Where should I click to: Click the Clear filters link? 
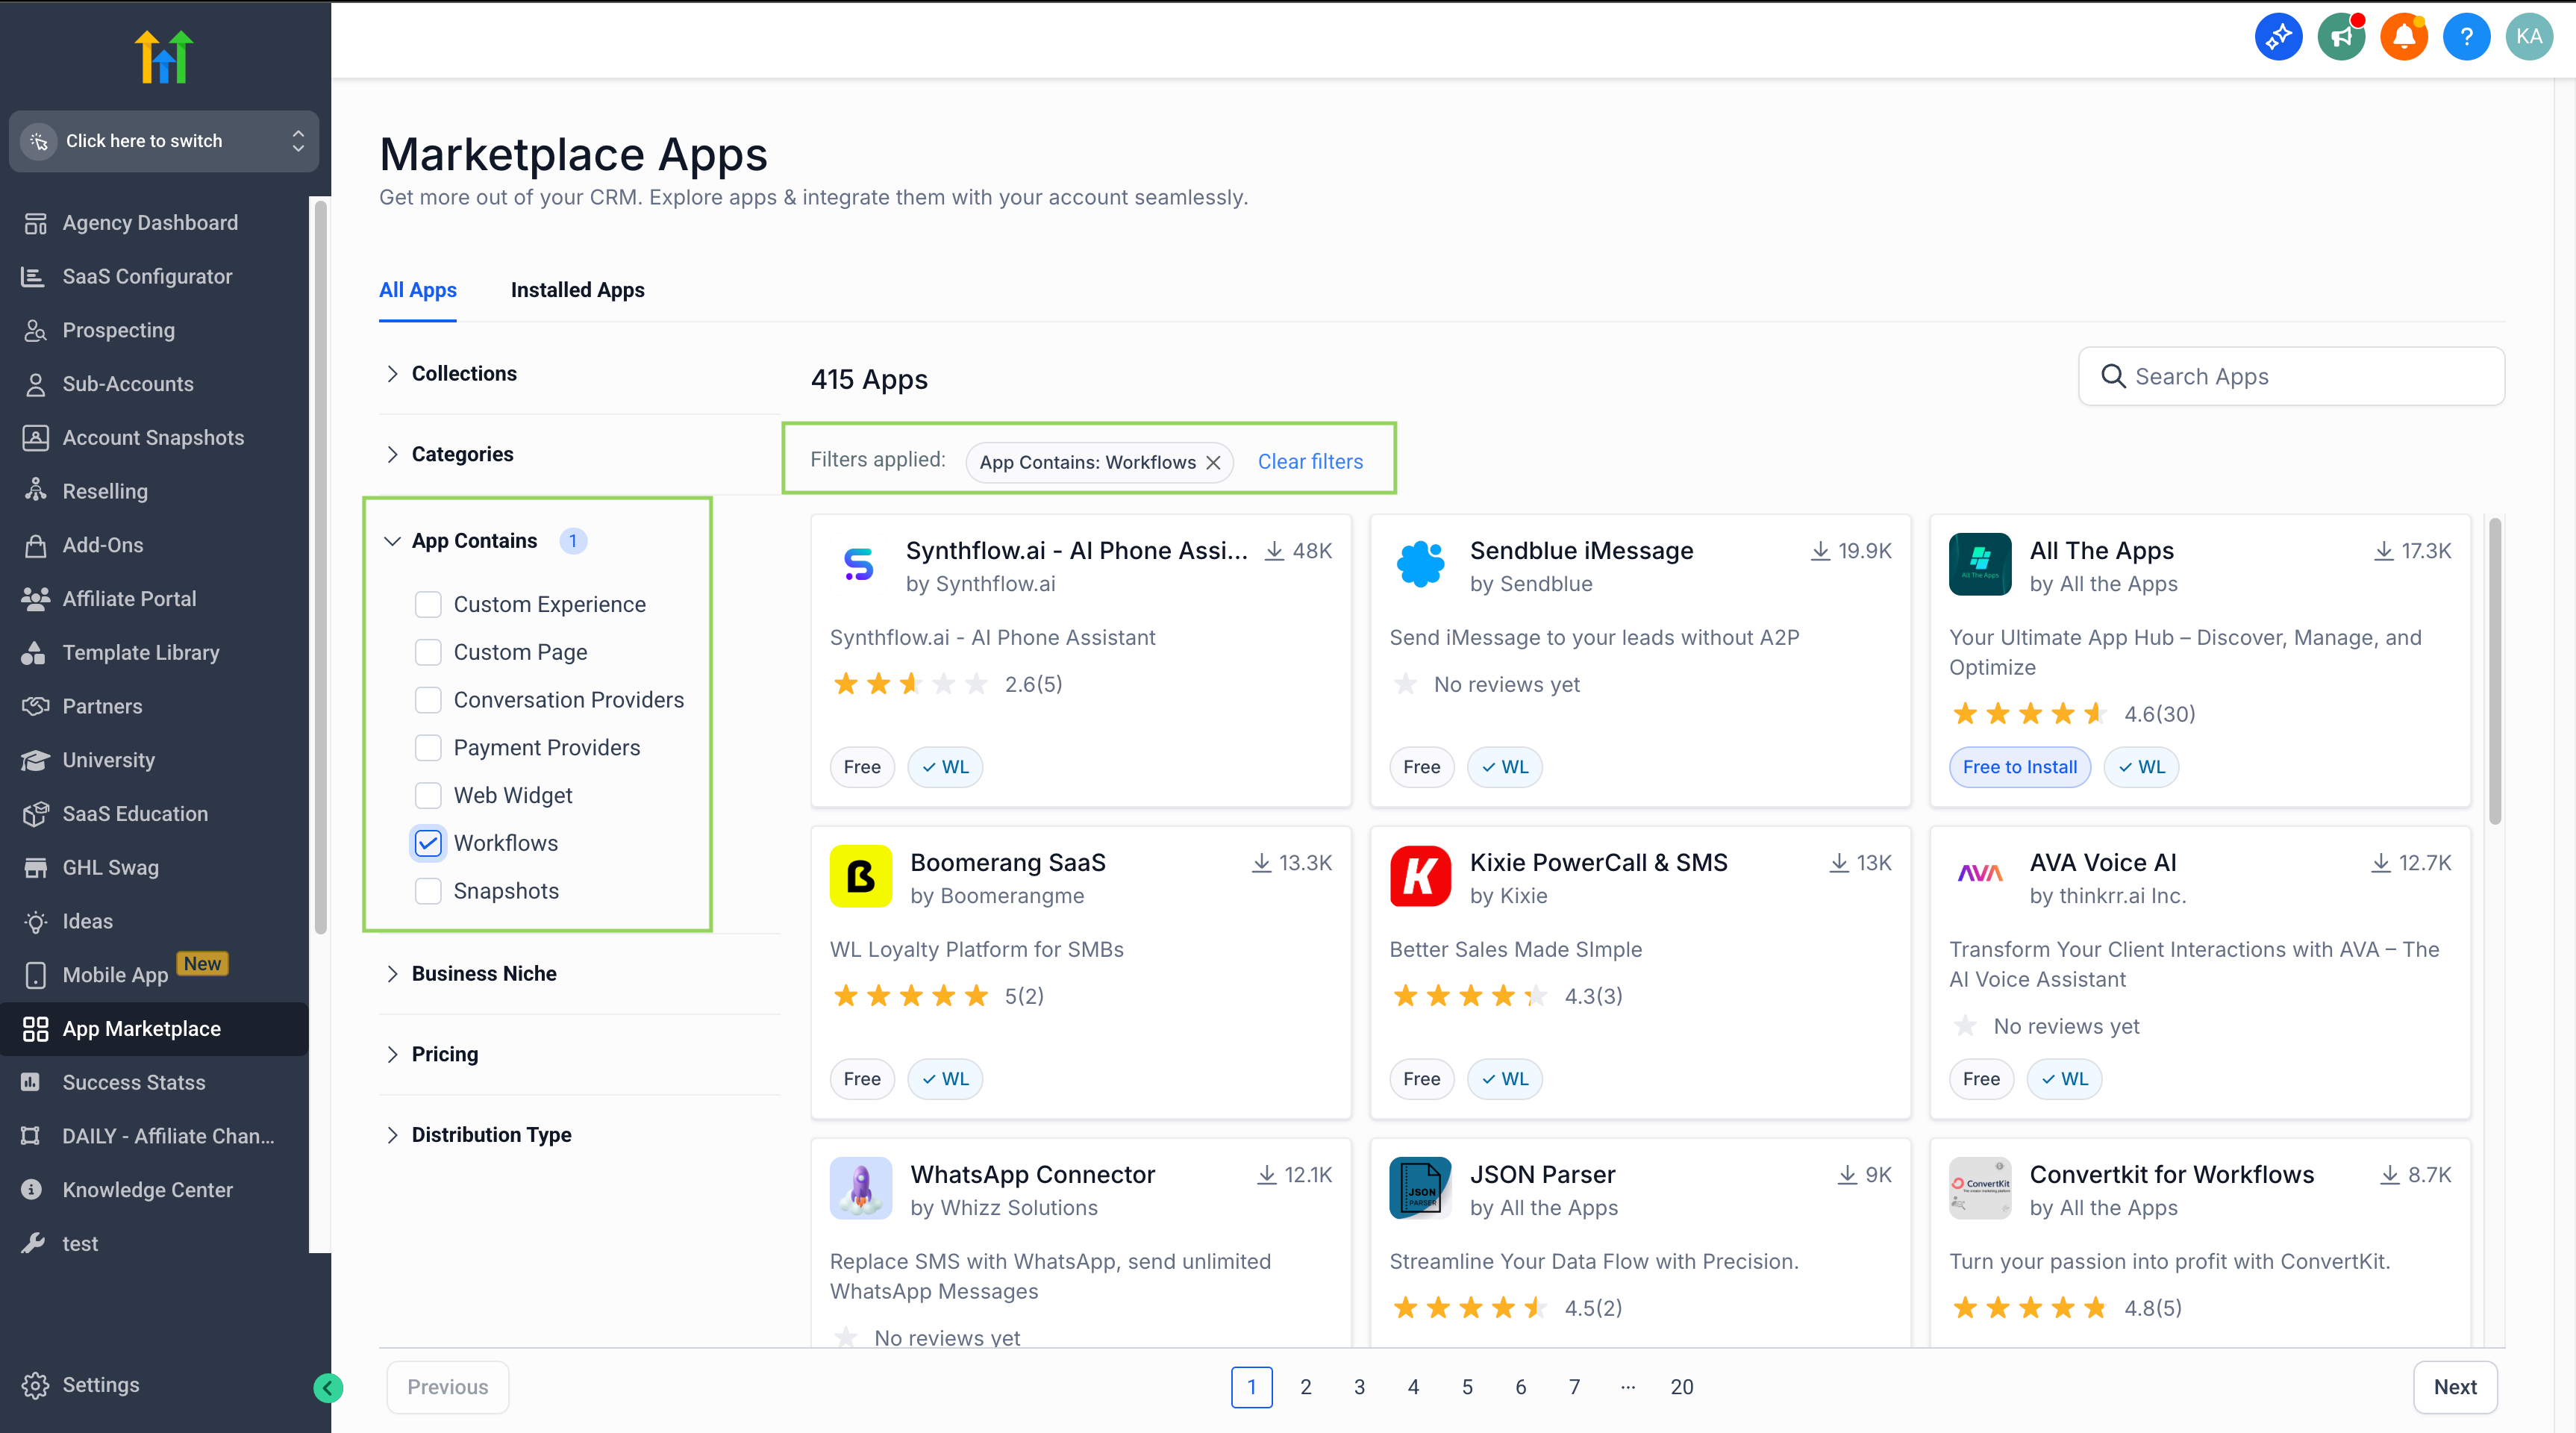click(x=1310, y=461)
